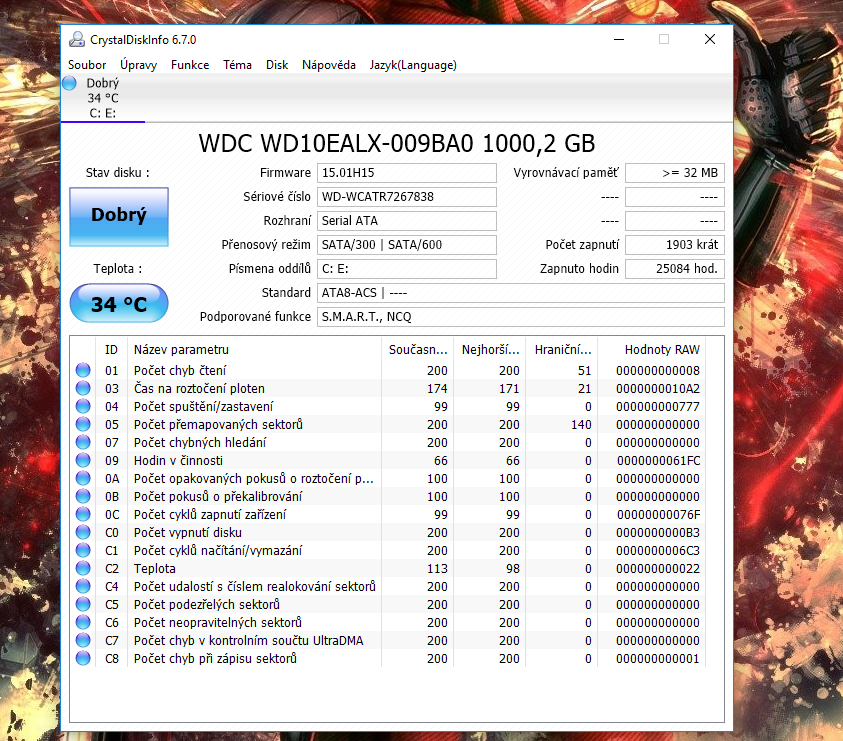Click the status orb for Počet přemapovaných sektorů
The image size is (843, 741).
click(83, 424)
